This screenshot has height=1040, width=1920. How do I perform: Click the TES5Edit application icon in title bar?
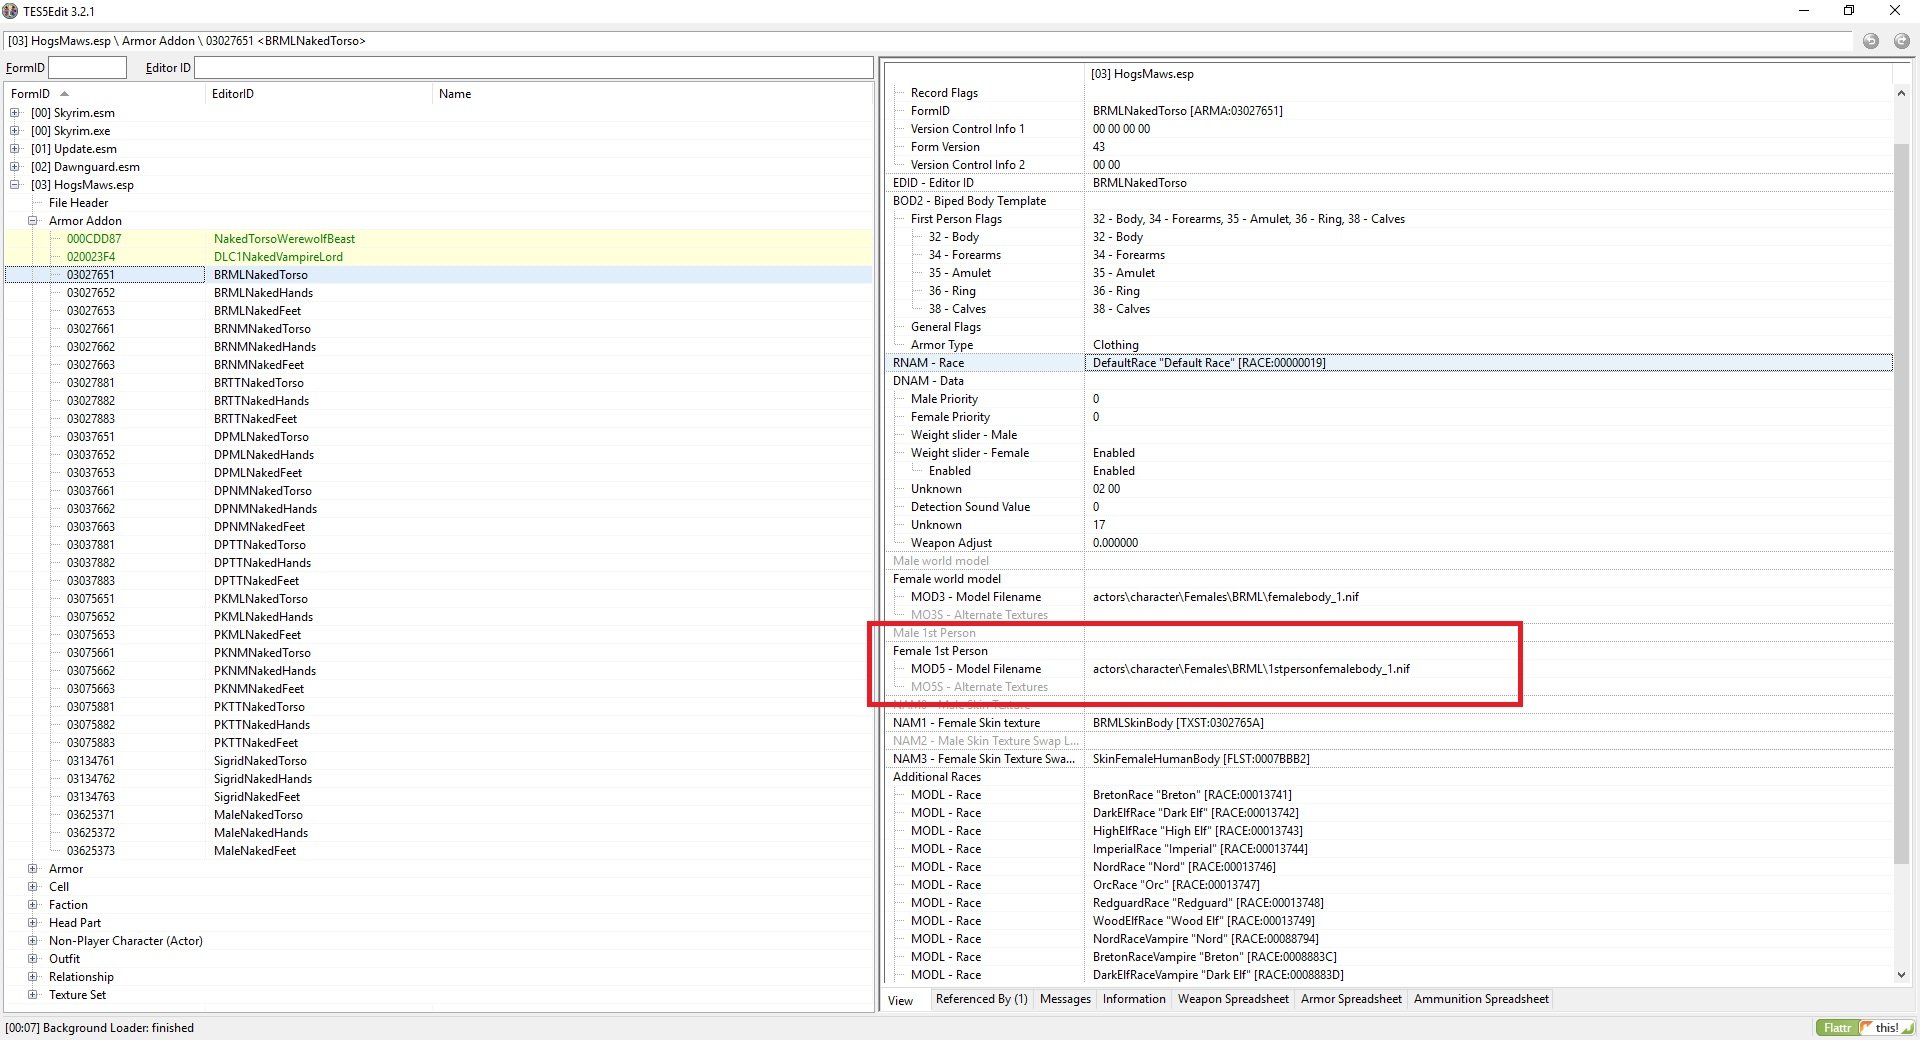10,11
